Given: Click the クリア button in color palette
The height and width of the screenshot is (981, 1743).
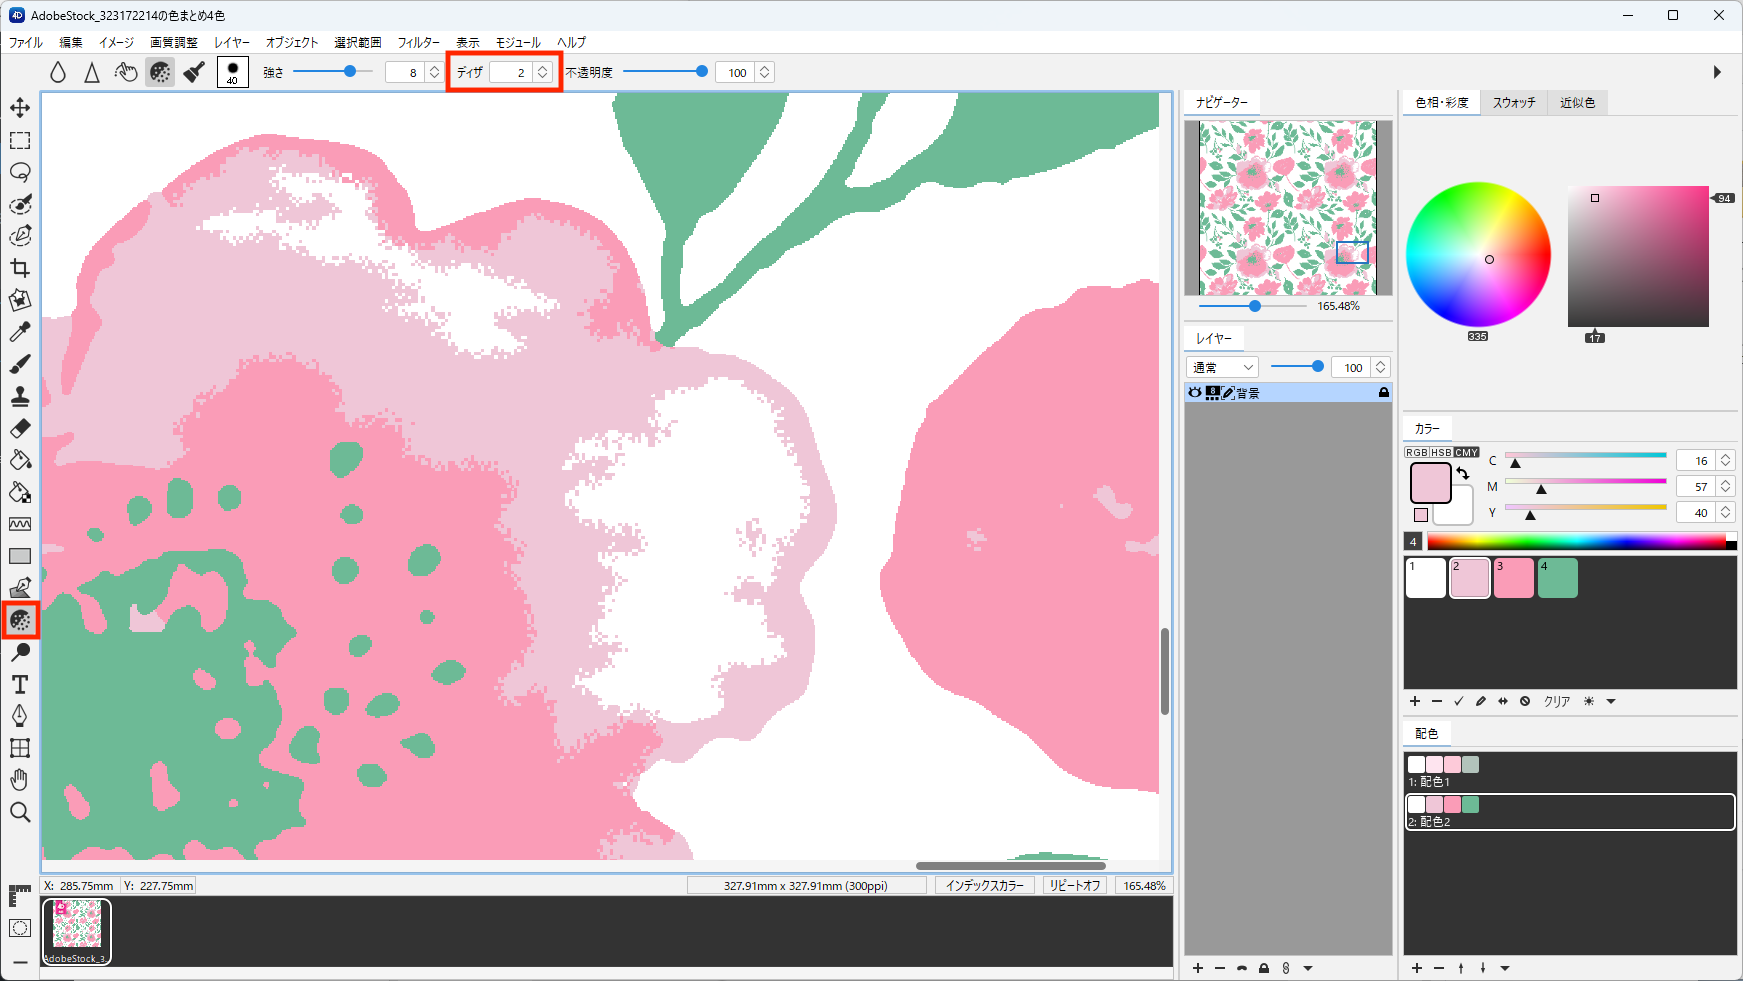Looking at the screenshot, I should click(x=1556, y=702).
